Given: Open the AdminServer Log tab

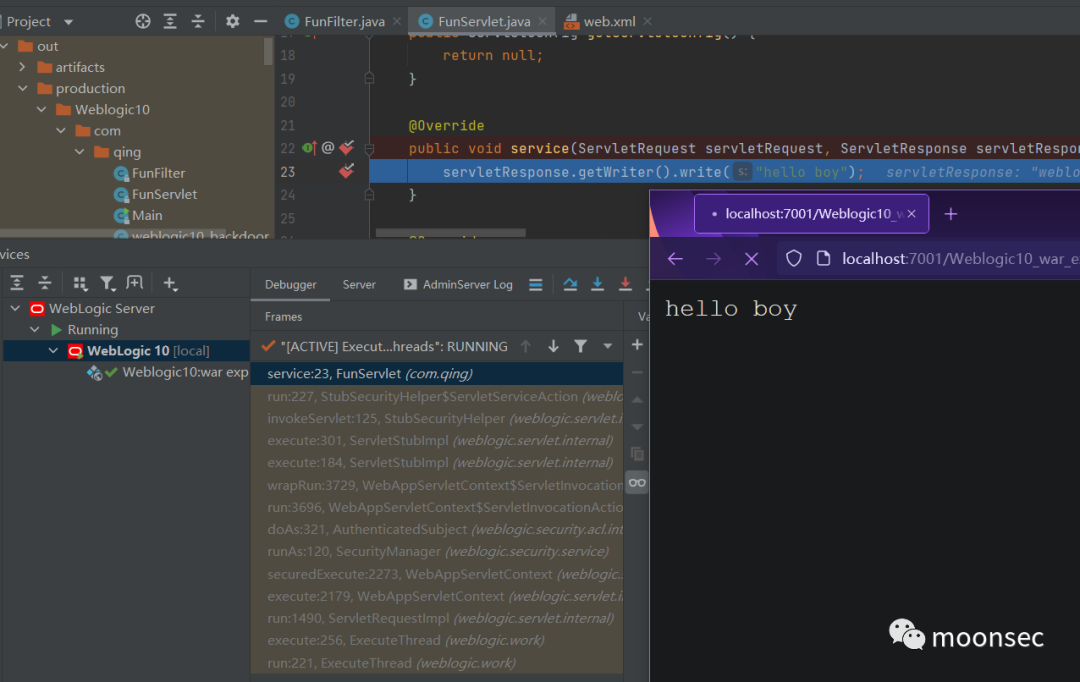Looking at the screenshot, I should click(x=458, y=285).
